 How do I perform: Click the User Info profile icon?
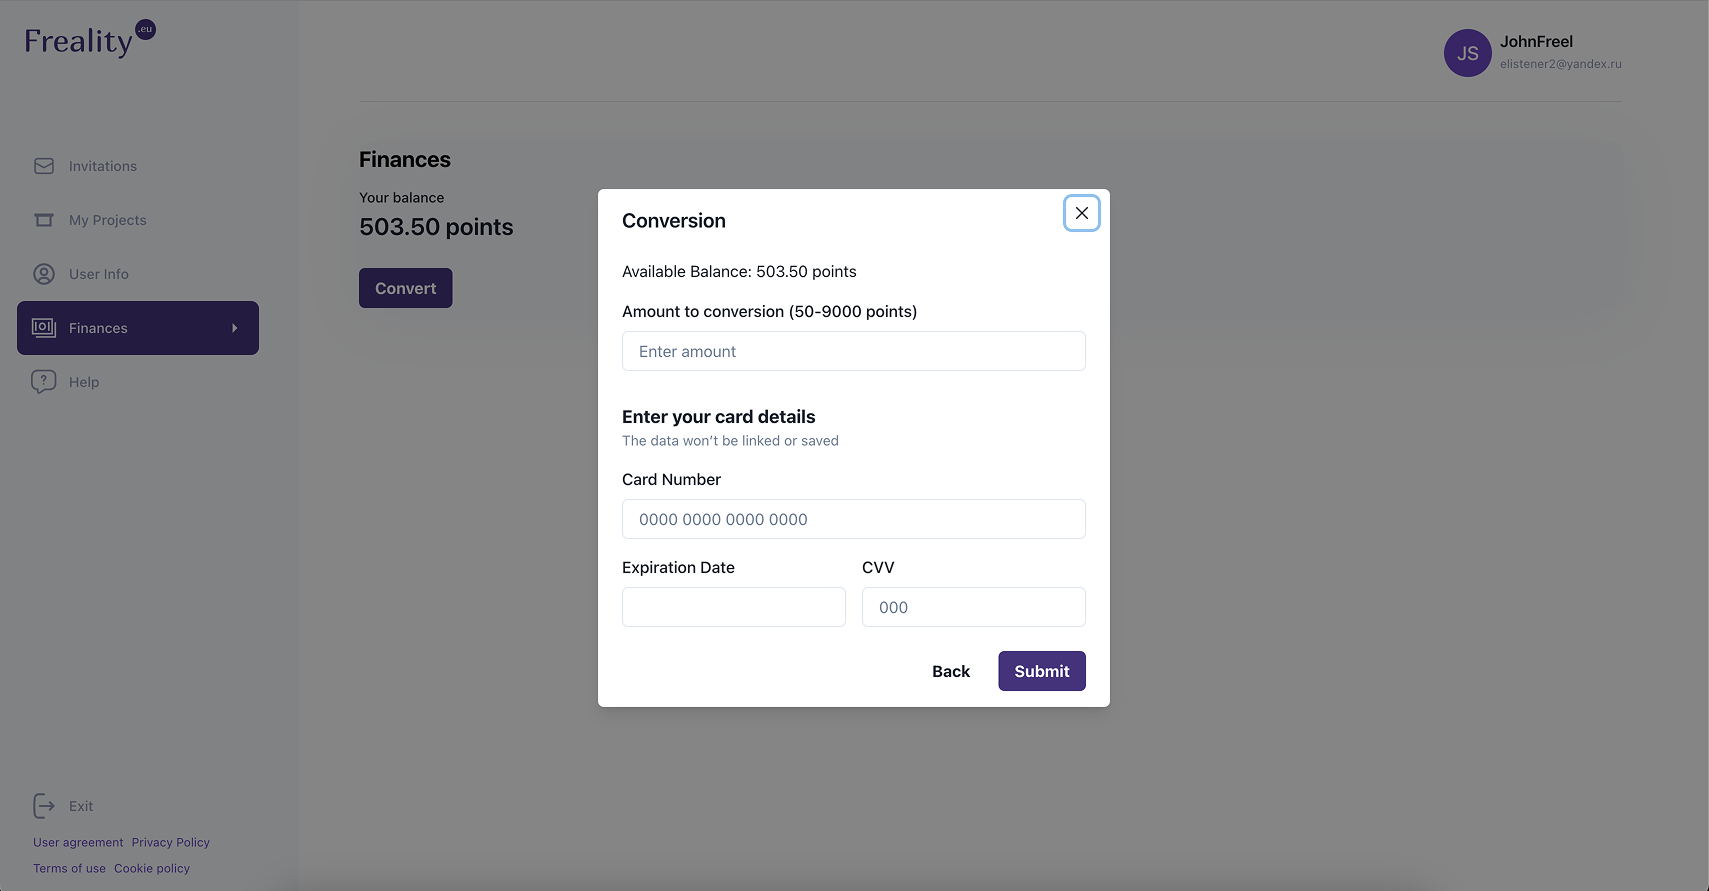(x=44, y=274)
